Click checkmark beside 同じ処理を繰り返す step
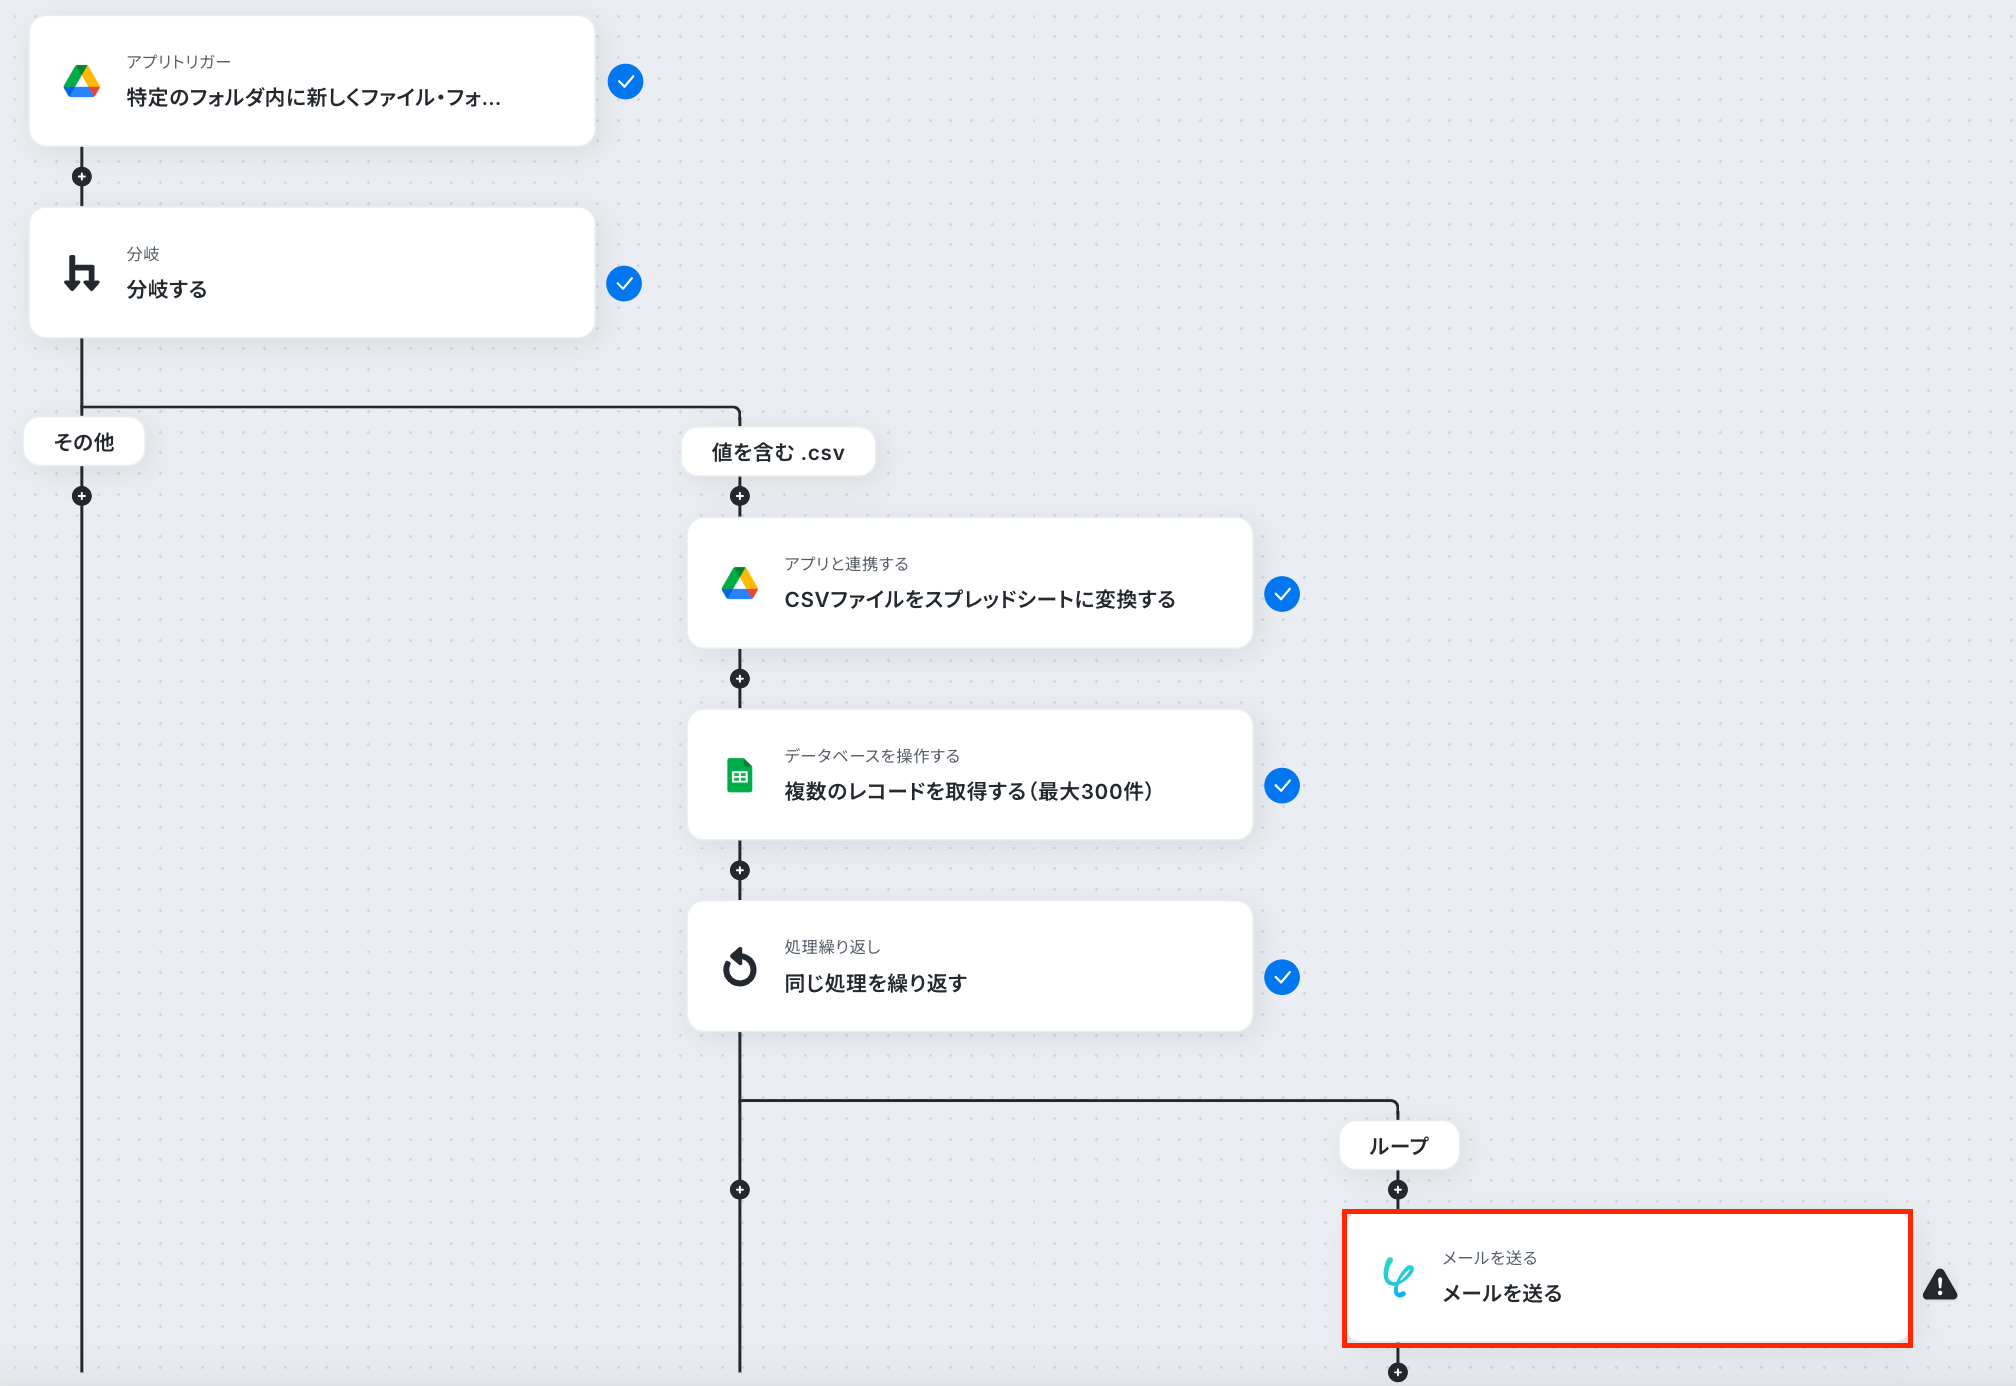The height and width of the screenshot is (1386, 2016). pyautogui.click(x=1282, y=977)
